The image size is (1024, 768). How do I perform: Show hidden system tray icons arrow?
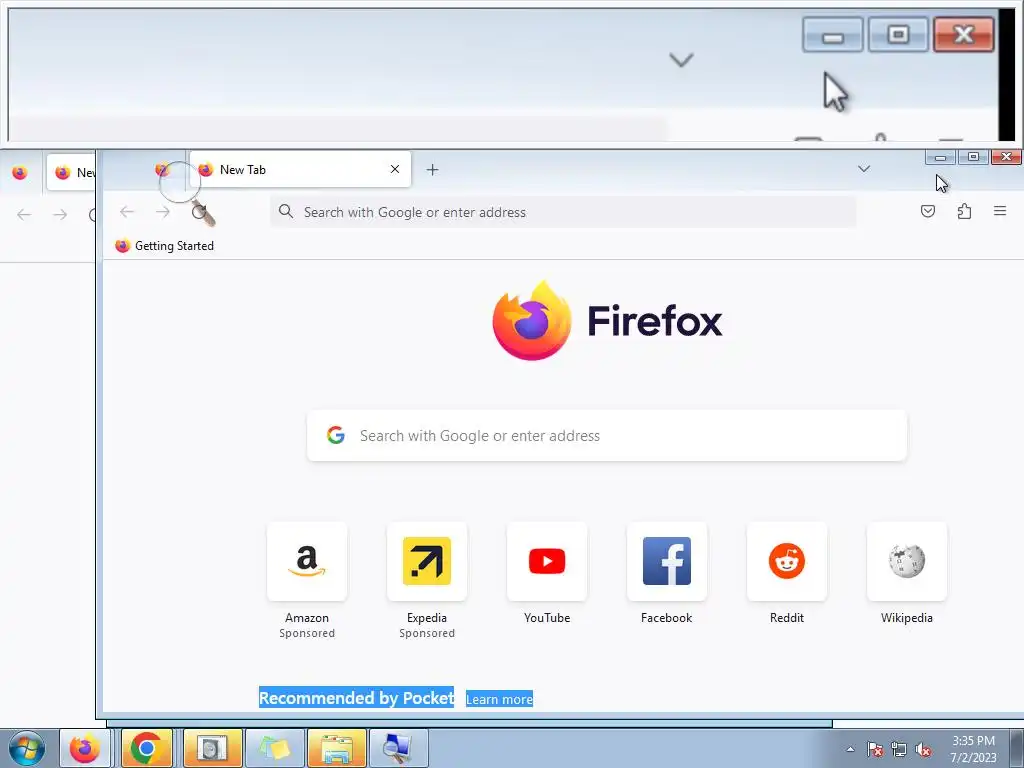pos(850,749)
